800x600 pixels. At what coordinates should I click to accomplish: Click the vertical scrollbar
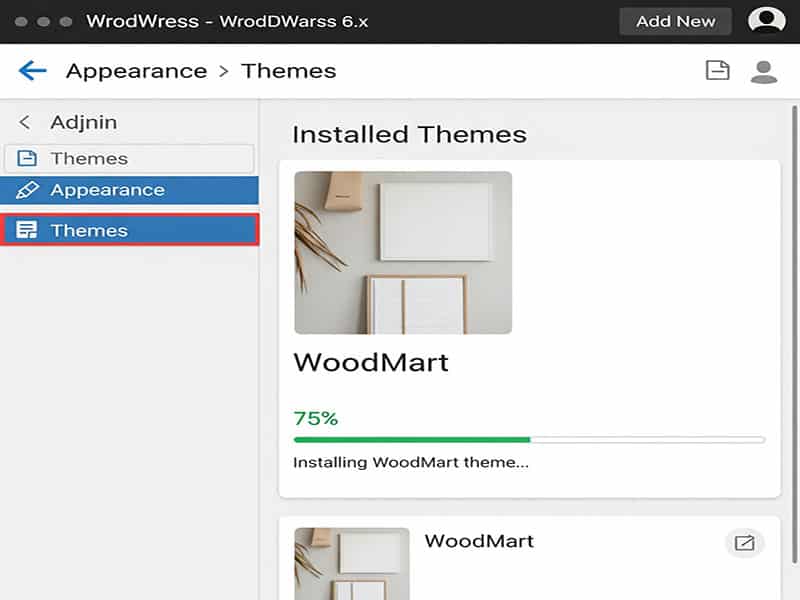pos(794,335)
